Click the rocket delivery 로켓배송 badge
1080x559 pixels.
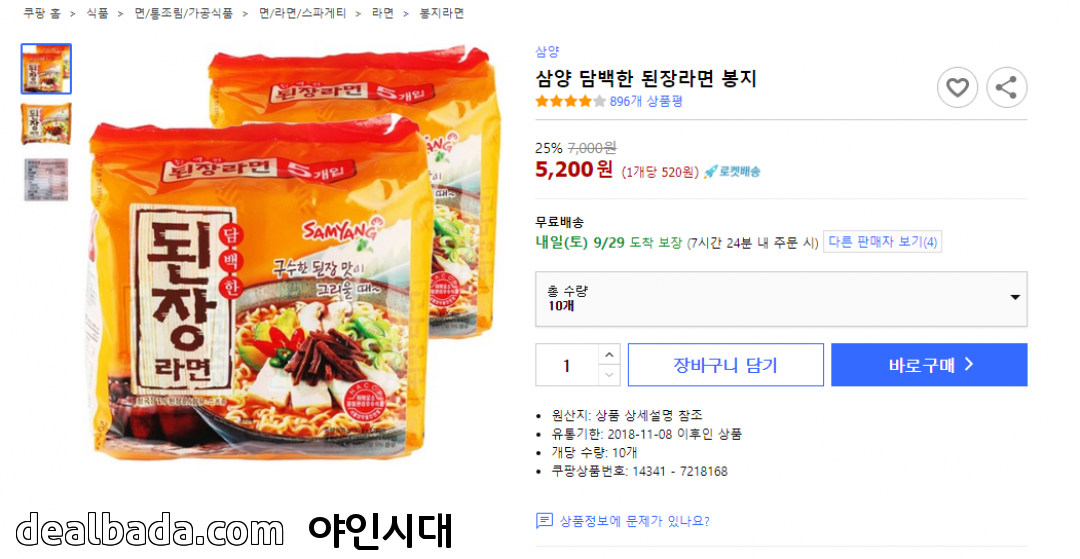tap(732, 171)
